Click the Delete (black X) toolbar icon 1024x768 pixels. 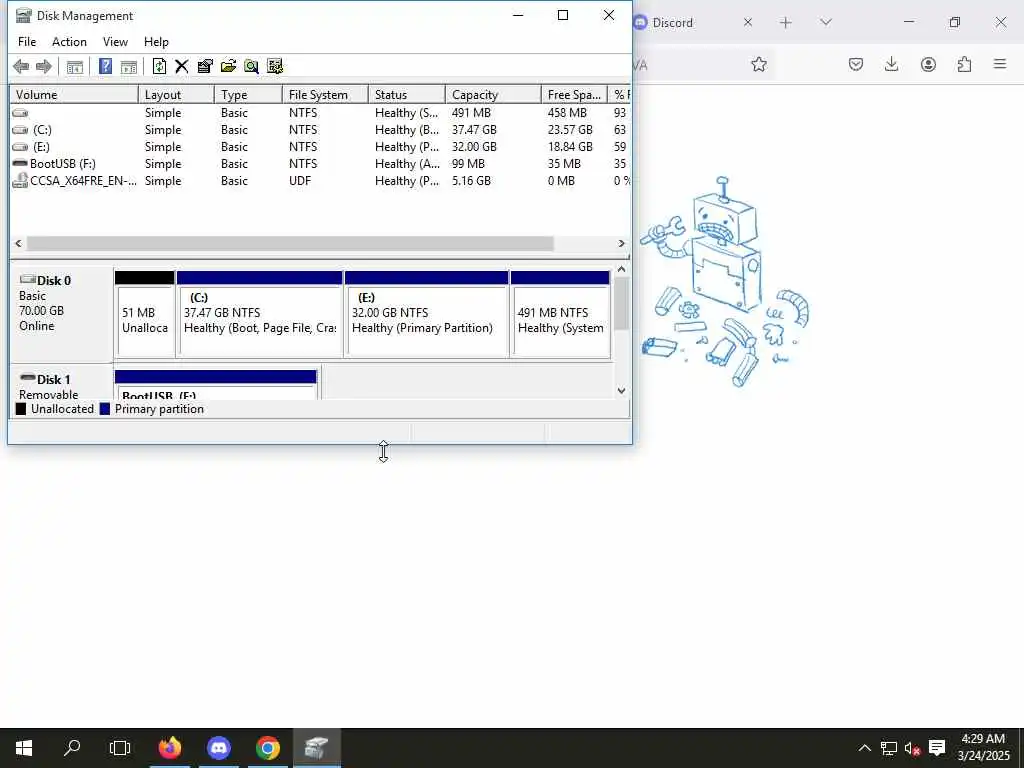tap(182, 66)
